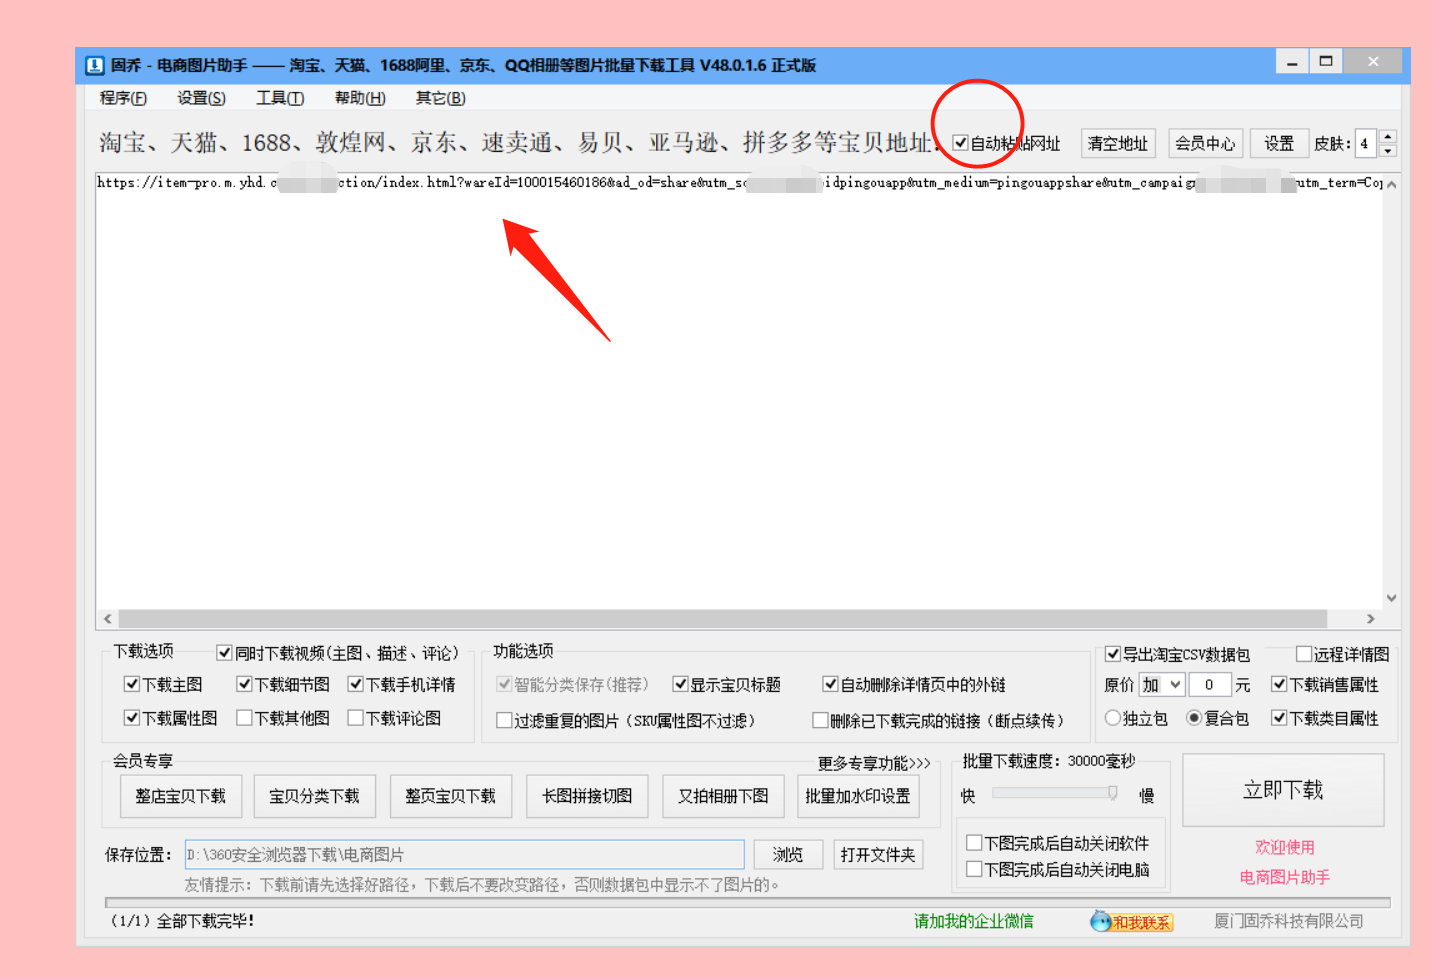
Task: Click the horizontal scrollbar left arrow
Action: pyautogui.click(x=108, y=619)
